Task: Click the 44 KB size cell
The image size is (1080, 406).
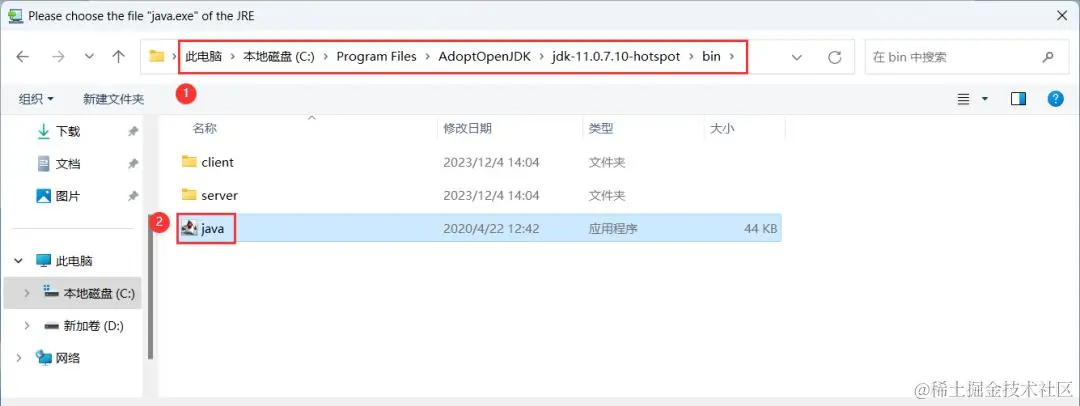Action: coord(760,228)
